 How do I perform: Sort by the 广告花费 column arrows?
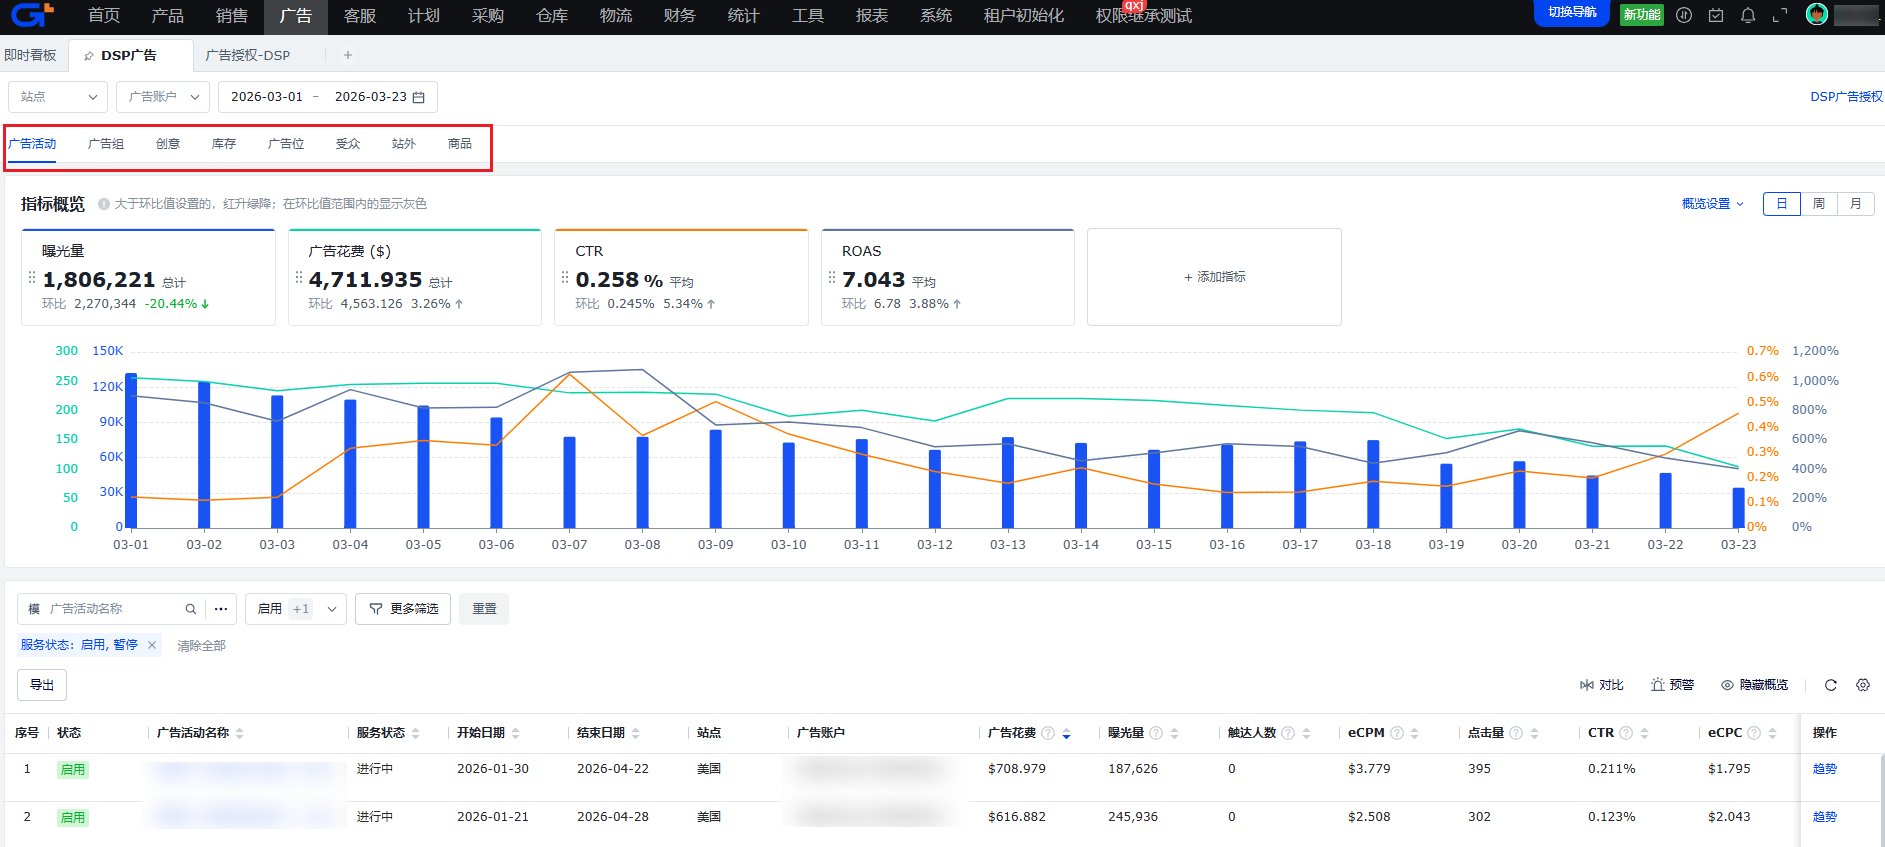tap(1066, 734)
